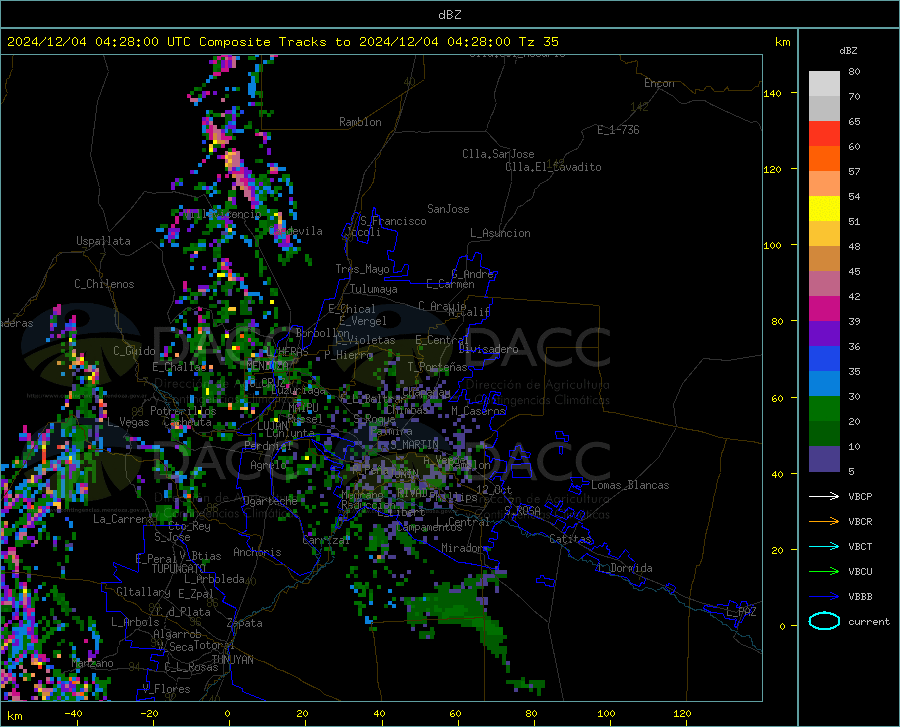Click the 'current' legend label
Screen dimensions: 900x727
click(x=869, y=621)
